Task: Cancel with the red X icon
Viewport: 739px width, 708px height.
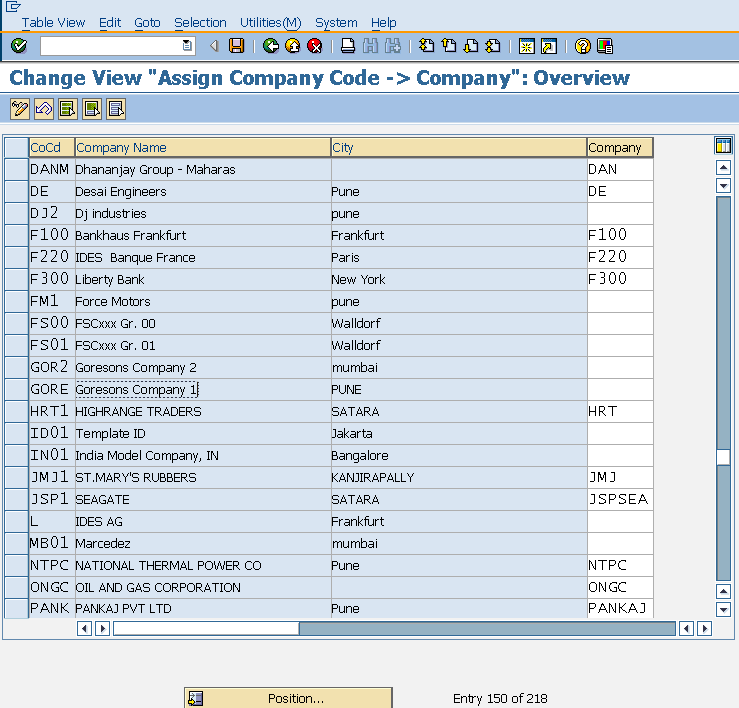Action: click(314, 46)
